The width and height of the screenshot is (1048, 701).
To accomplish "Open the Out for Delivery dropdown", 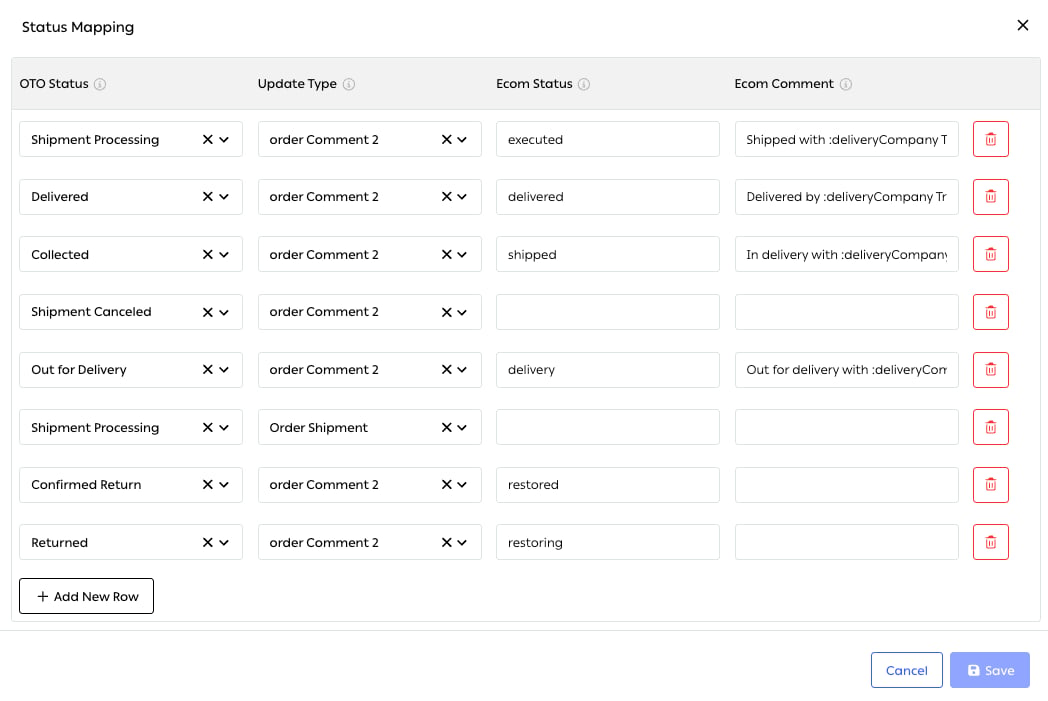I will tap(224, 370).
